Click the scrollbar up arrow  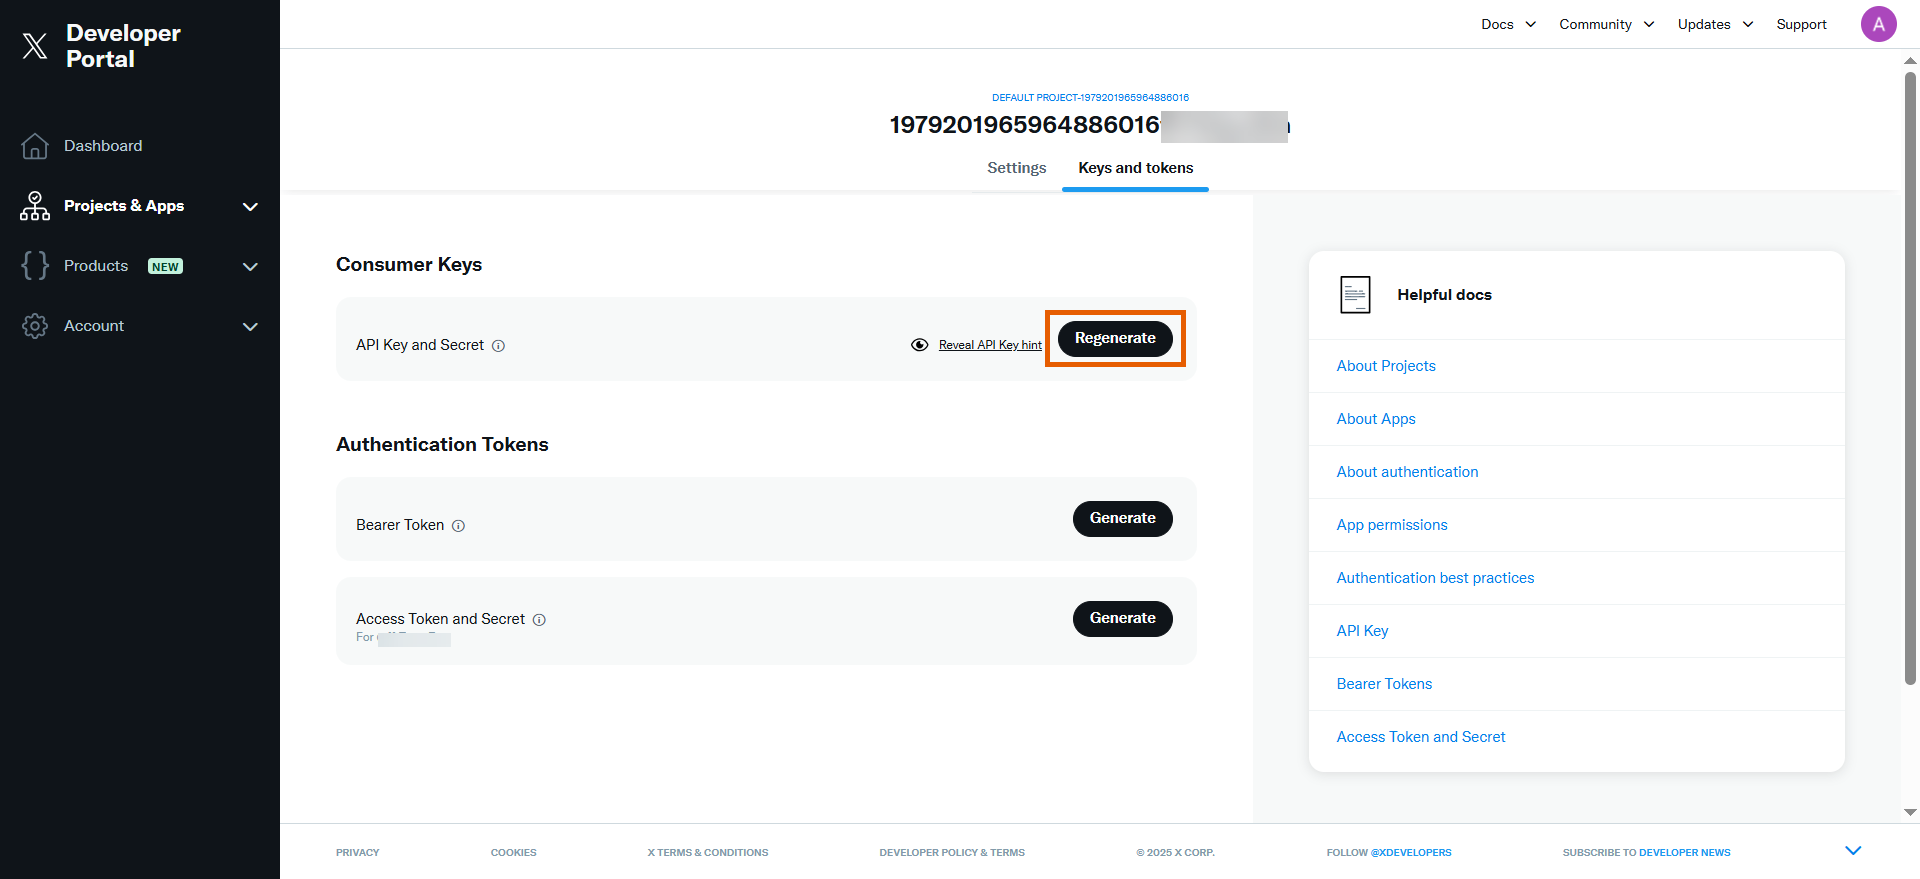pyautogui.click(x=1910, y=61)
